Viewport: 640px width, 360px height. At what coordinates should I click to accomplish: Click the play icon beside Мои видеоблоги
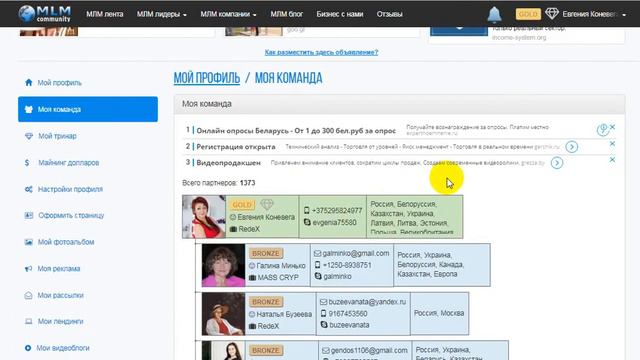click(x=28, y=348)
